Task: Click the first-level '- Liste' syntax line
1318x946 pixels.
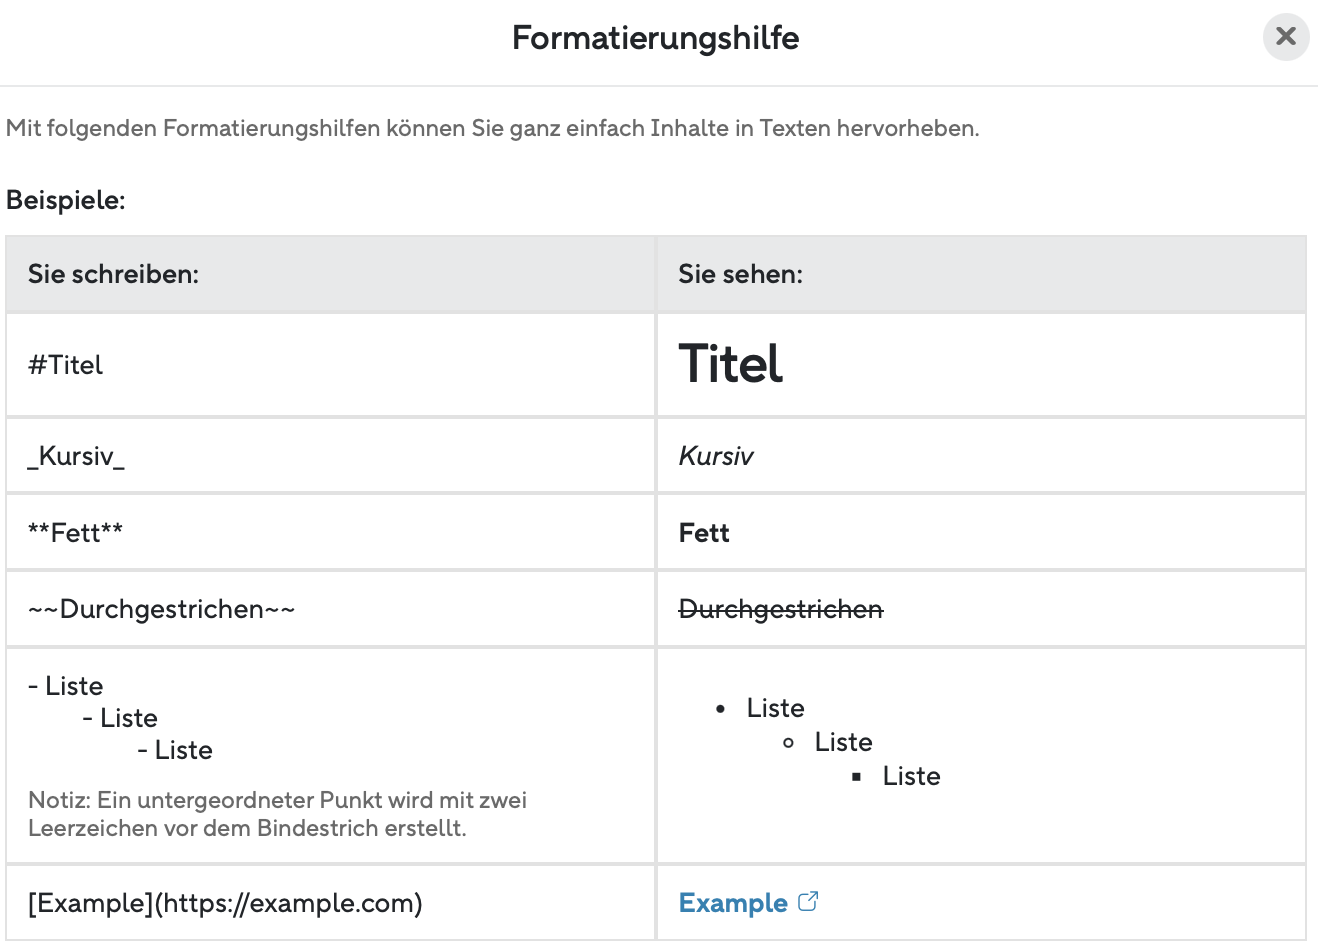Action: coord(66,686)
